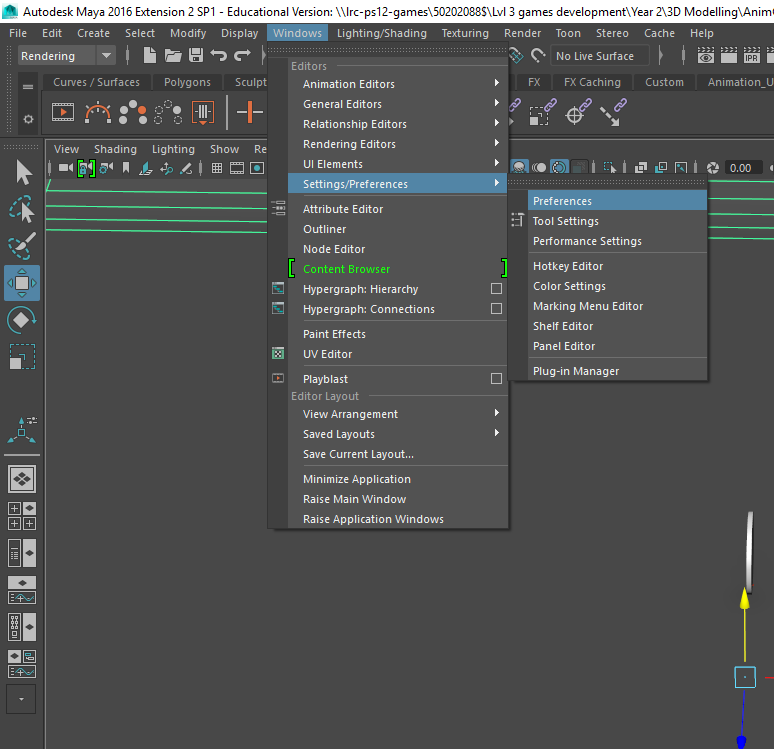The height and width of the screenshot is (749, 774).
Task: Open the UV Editor entry
Action: pyautogui.click(x=397, y=354)
